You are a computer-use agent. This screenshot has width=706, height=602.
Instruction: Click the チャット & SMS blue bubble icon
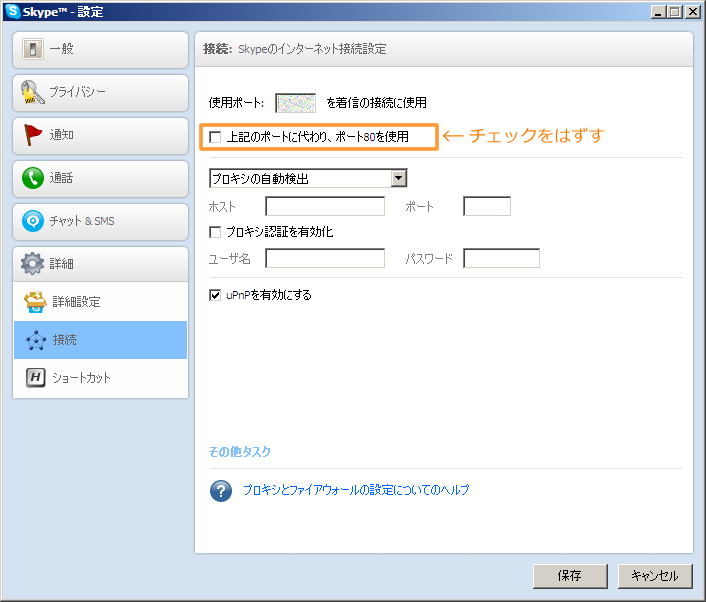point(33,221)
